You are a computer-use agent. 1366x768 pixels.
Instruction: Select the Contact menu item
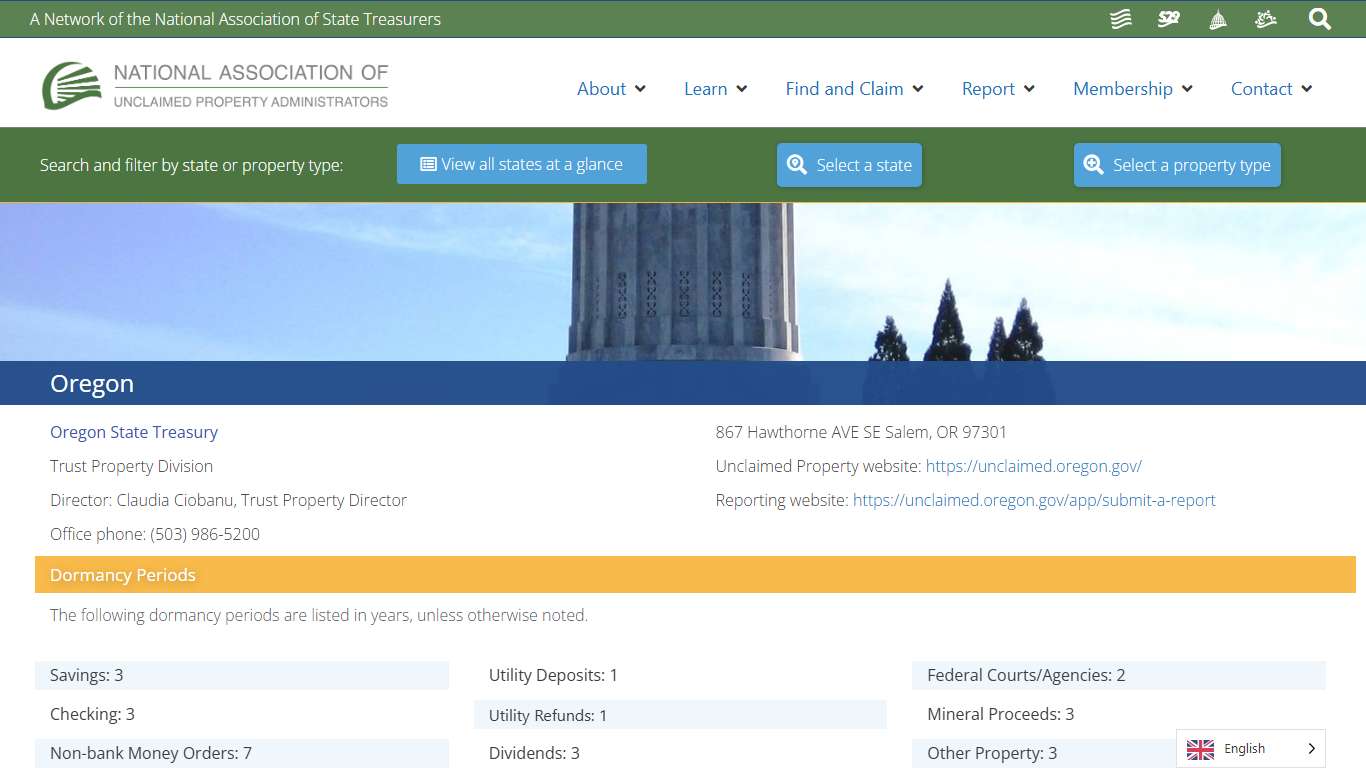(1270, 89)
